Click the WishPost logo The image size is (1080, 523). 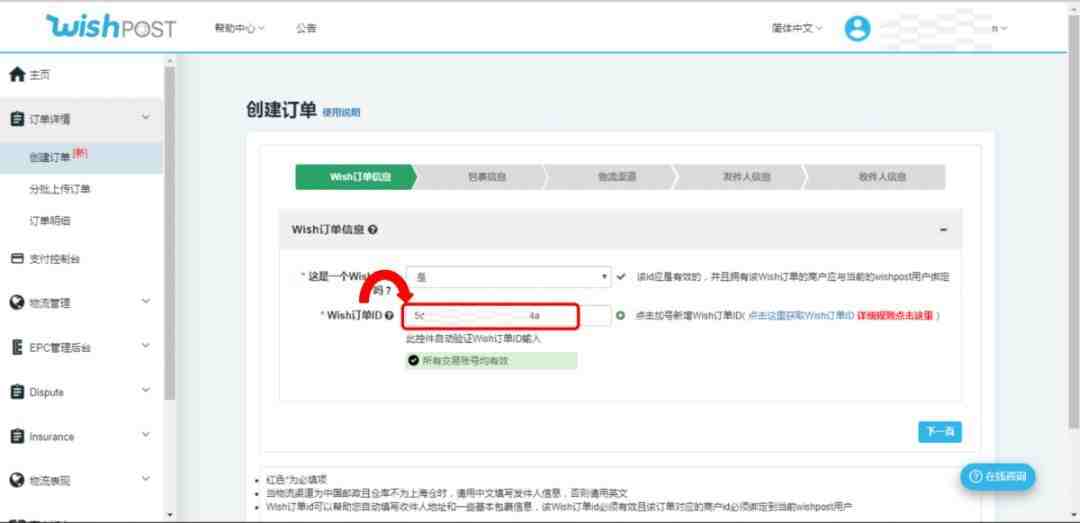110,28
